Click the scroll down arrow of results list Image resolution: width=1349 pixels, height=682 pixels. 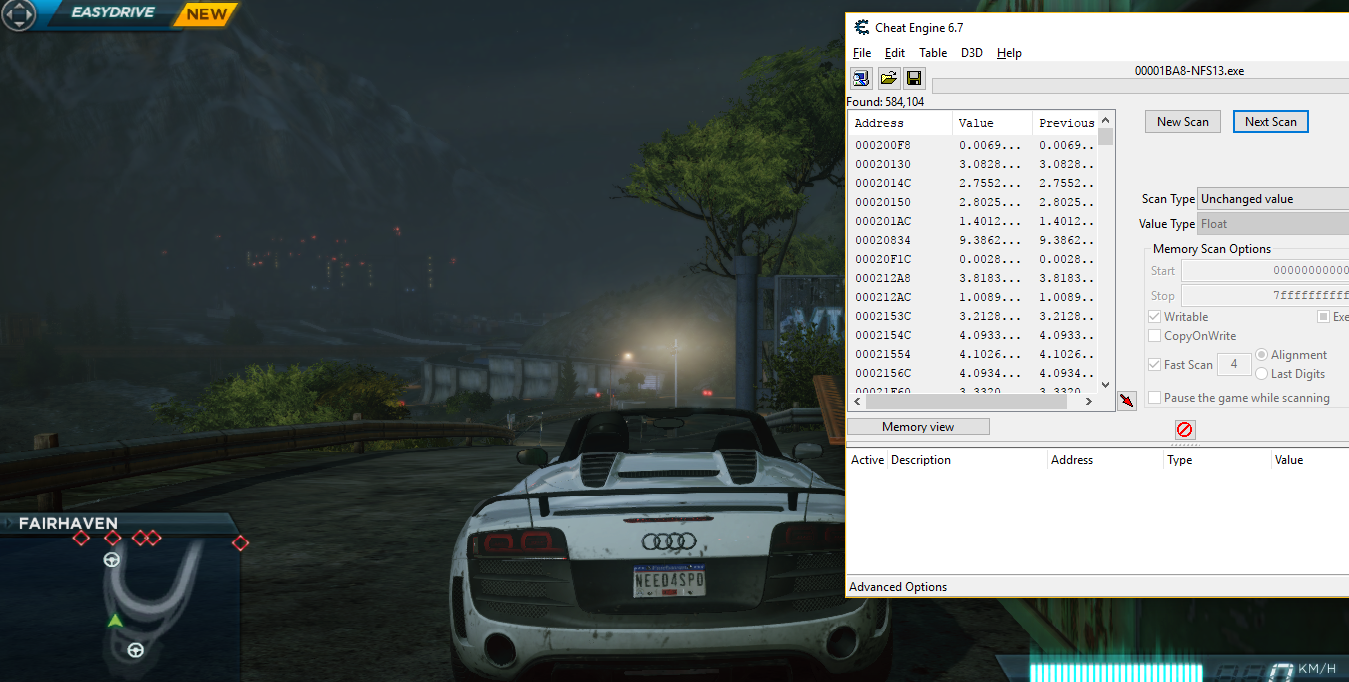click(1105, 385)
